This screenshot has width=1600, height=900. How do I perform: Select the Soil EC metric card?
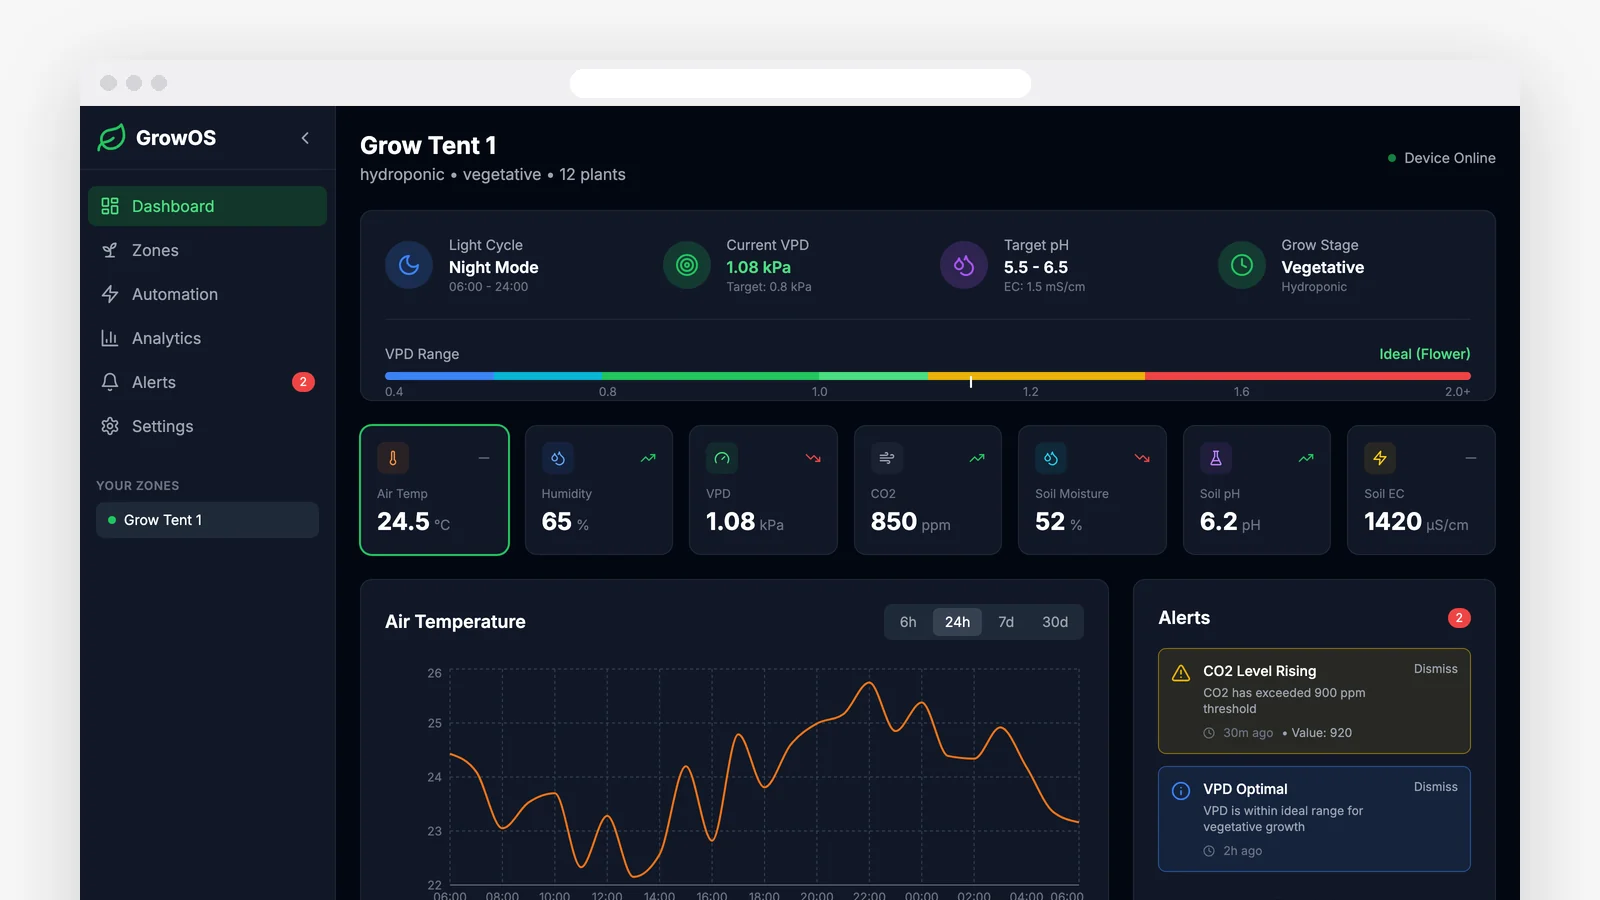point(1421,490)
